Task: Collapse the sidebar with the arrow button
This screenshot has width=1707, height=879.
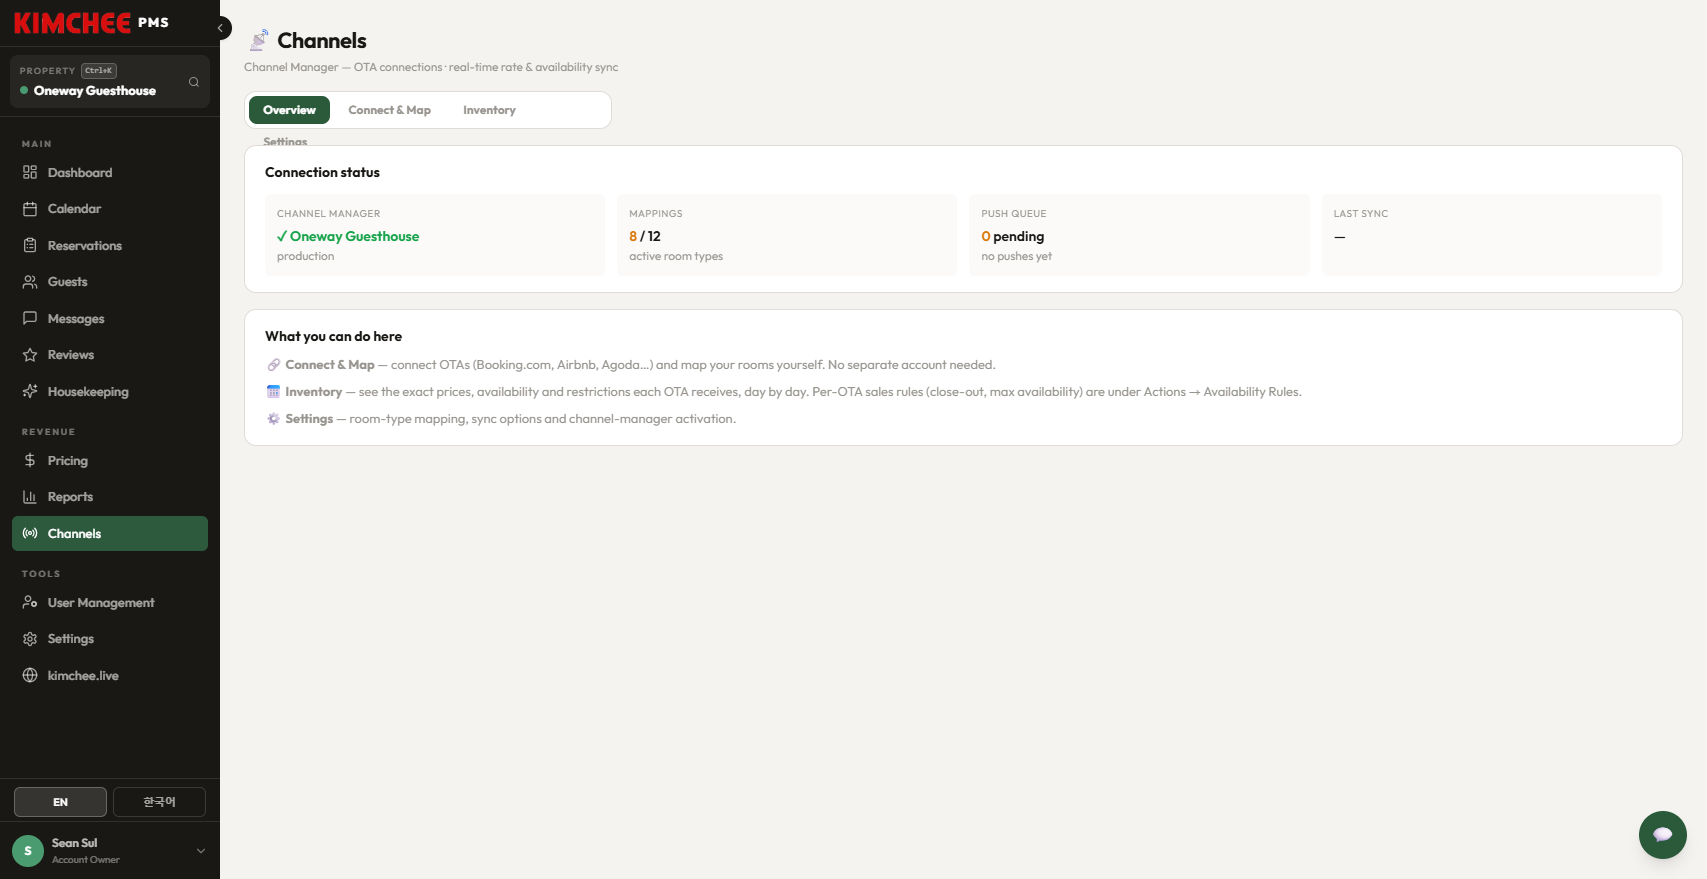Action: (x=221, y=28)
